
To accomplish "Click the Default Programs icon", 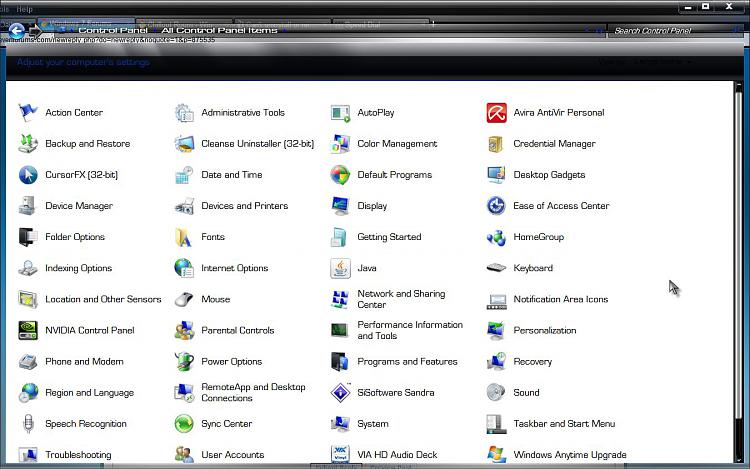I will click(340, 175).
